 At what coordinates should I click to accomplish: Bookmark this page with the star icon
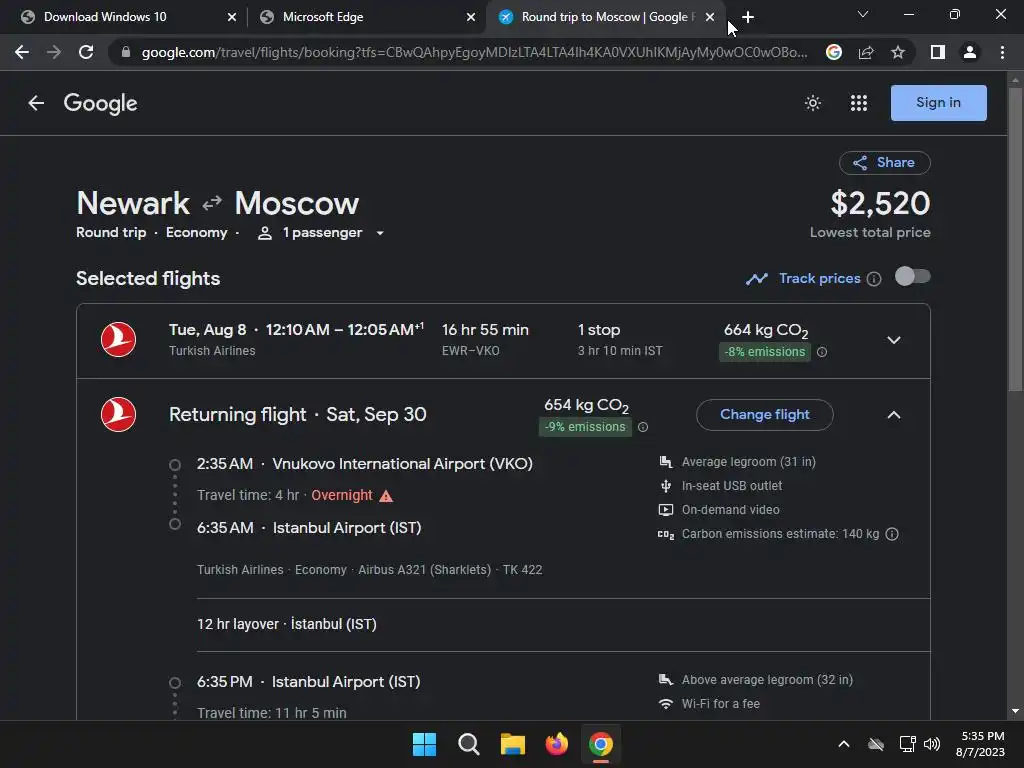pyautogui.click(x=898, y=52)
